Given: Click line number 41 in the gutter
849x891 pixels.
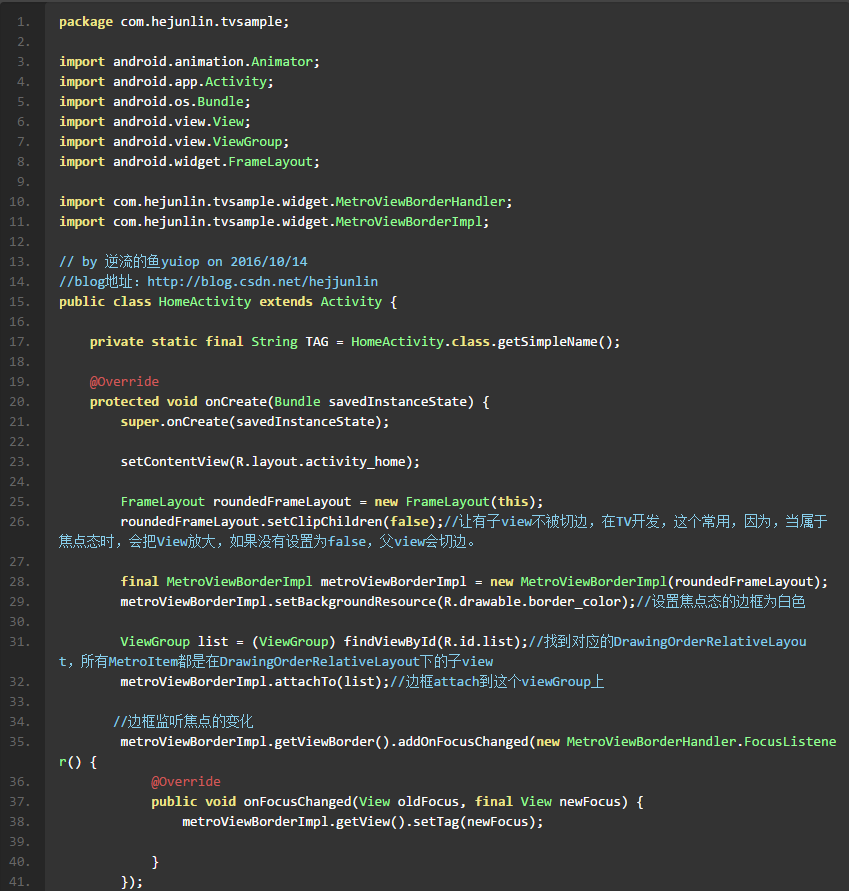Looking at the screenshot, I should 22,882.
